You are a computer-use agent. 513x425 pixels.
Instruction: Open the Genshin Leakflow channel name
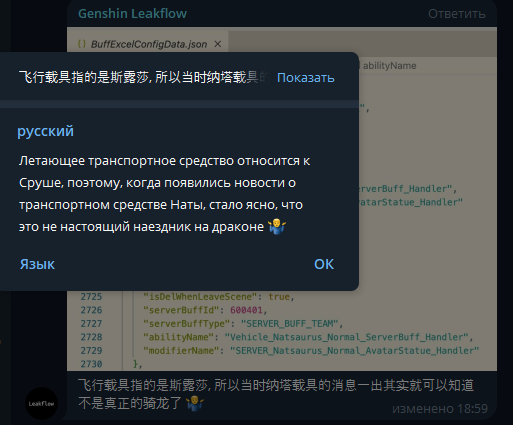(x=132, y=14)
